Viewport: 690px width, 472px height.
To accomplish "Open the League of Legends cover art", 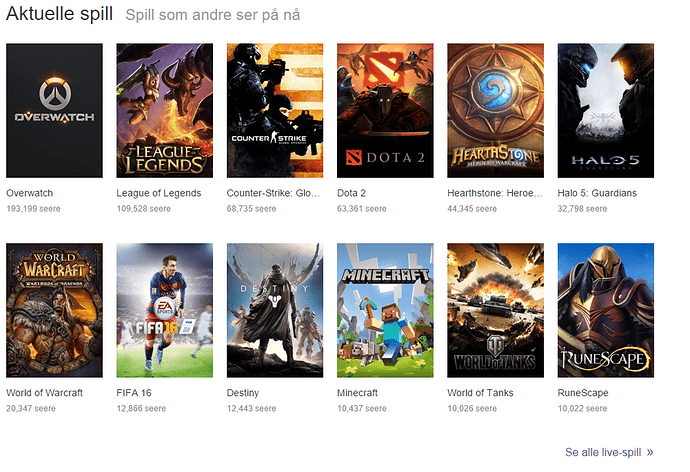I will coord(165,110).
